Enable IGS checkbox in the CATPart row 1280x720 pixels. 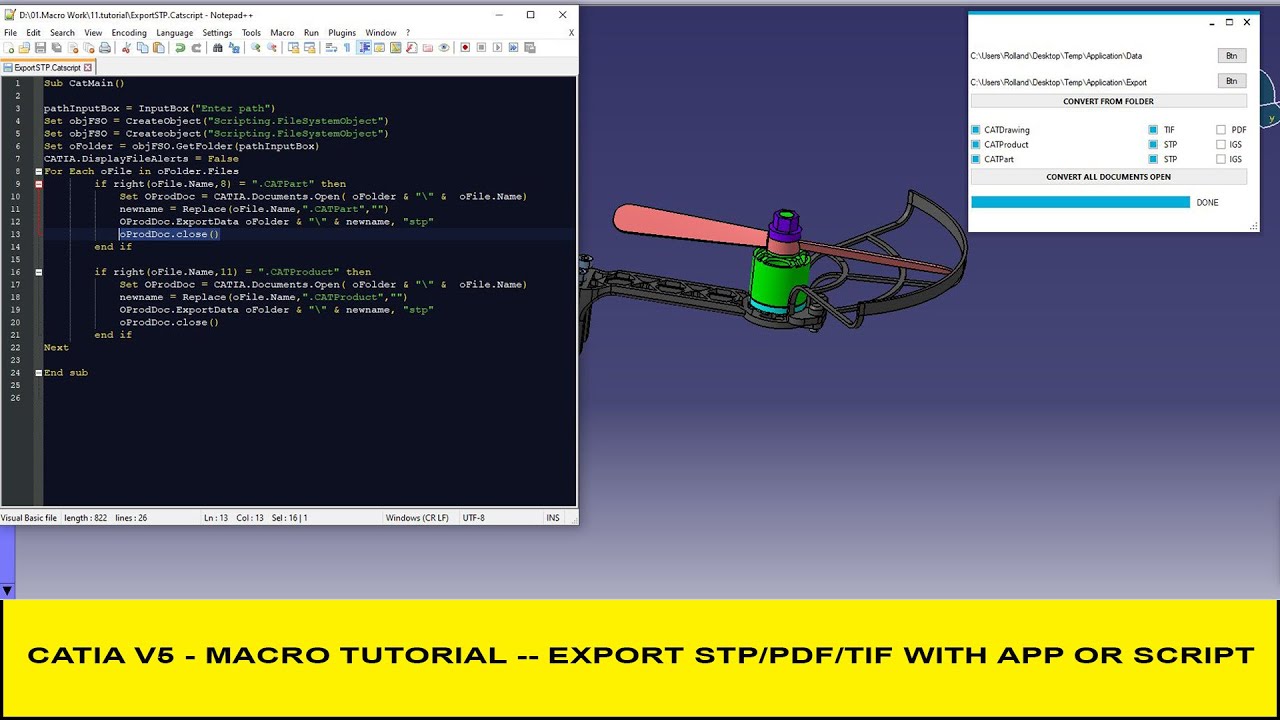(x=1221, y=159)
